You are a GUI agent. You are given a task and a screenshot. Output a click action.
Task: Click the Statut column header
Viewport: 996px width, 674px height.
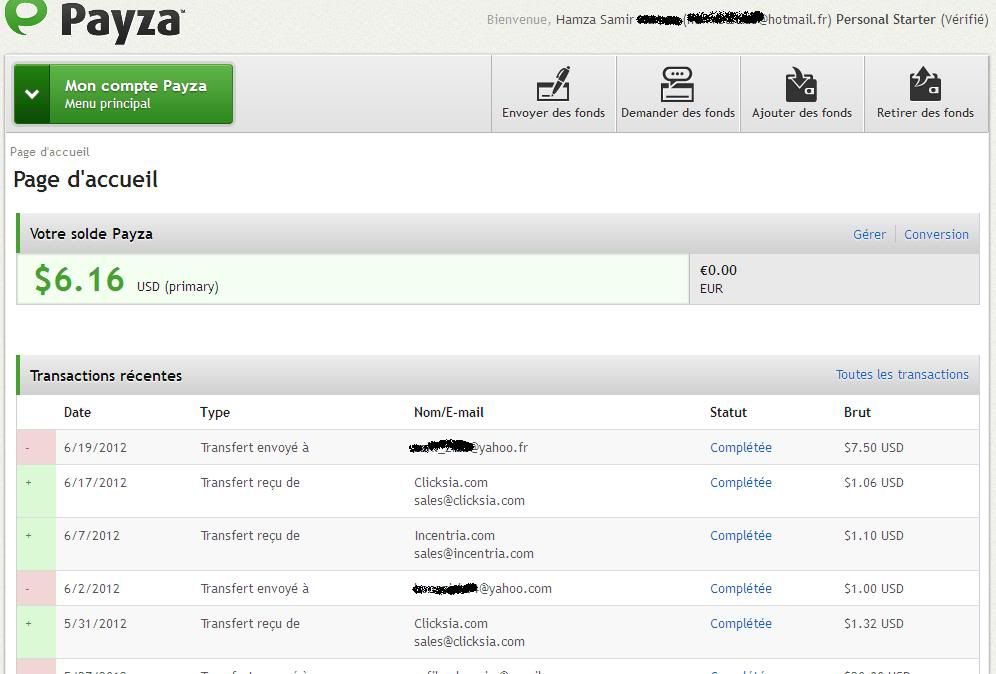pyautogui.click(x=728, y=412)
